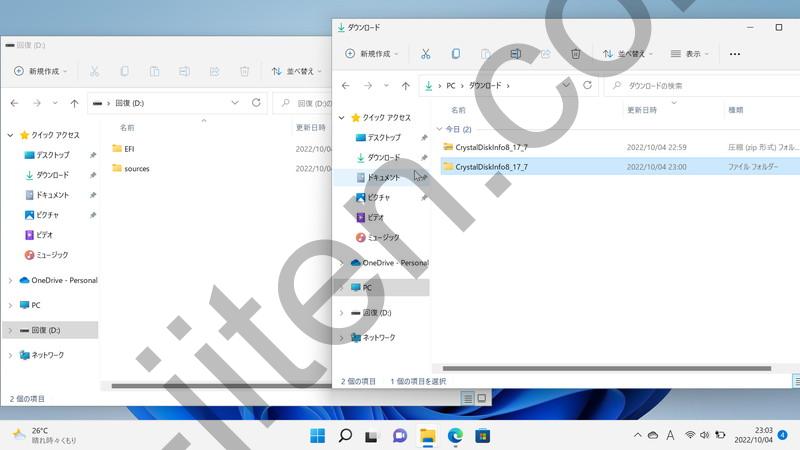Switch recovery window to details view

pos(467,398)
